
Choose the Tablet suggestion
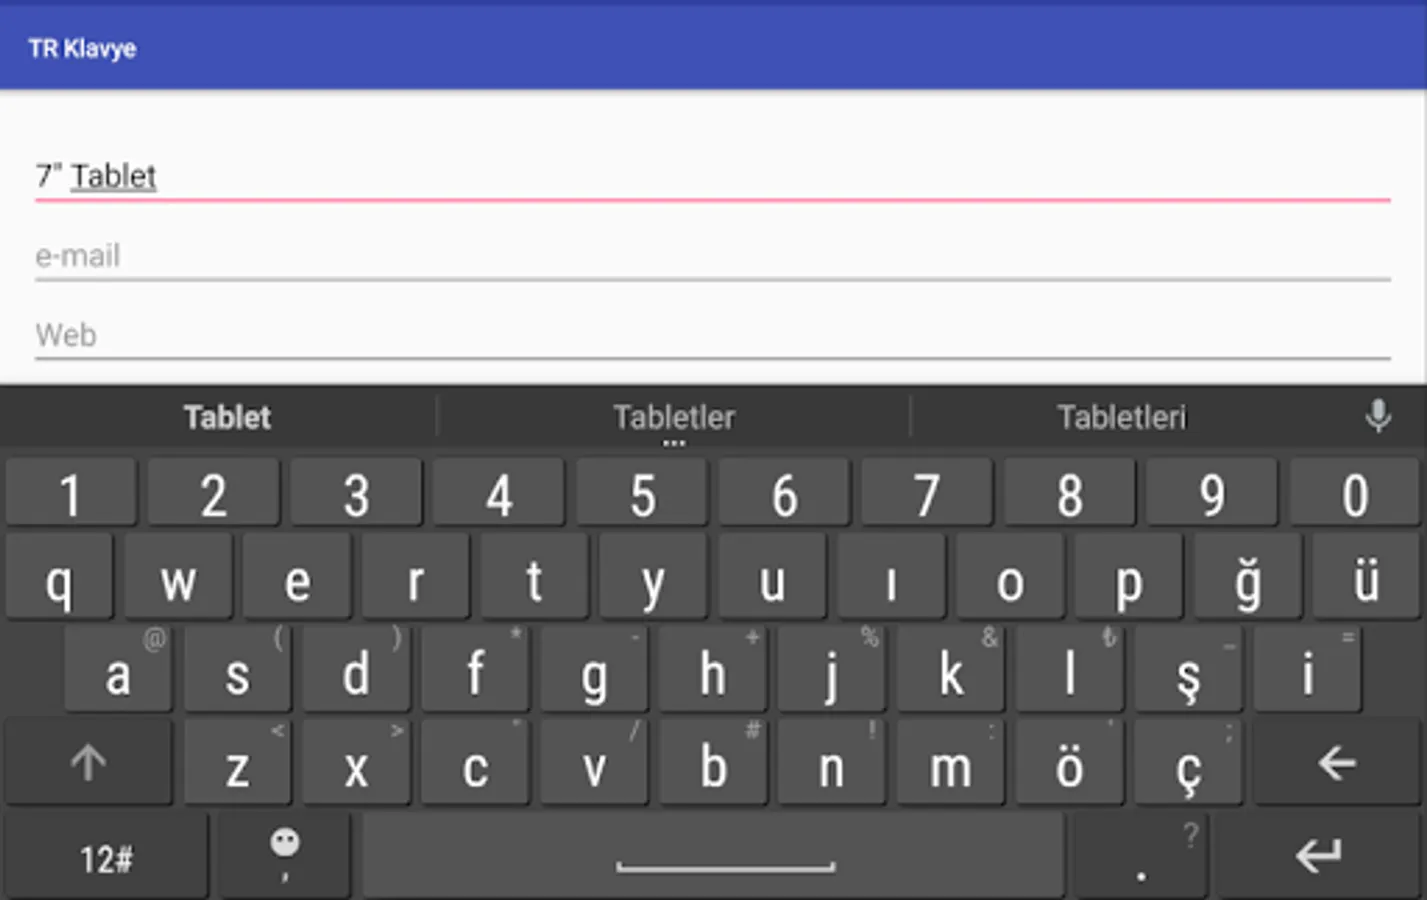tap(227, 417)
